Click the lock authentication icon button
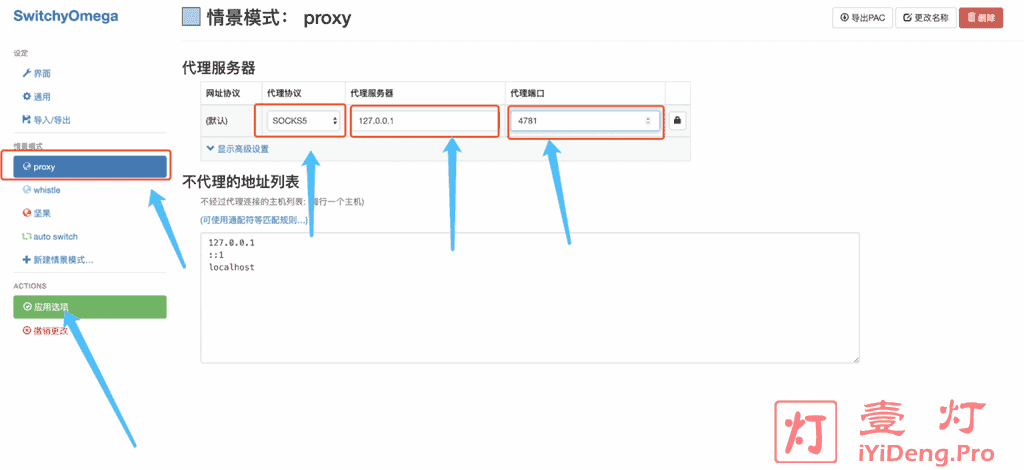The image size is (1024, 470). point(677,121)
